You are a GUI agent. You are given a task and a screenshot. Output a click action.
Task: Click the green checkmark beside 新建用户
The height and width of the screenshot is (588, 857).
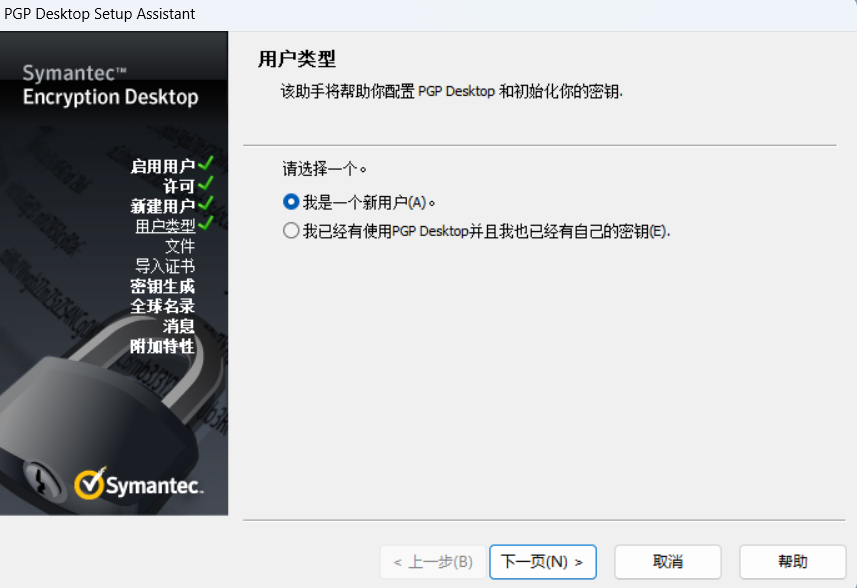206,203
